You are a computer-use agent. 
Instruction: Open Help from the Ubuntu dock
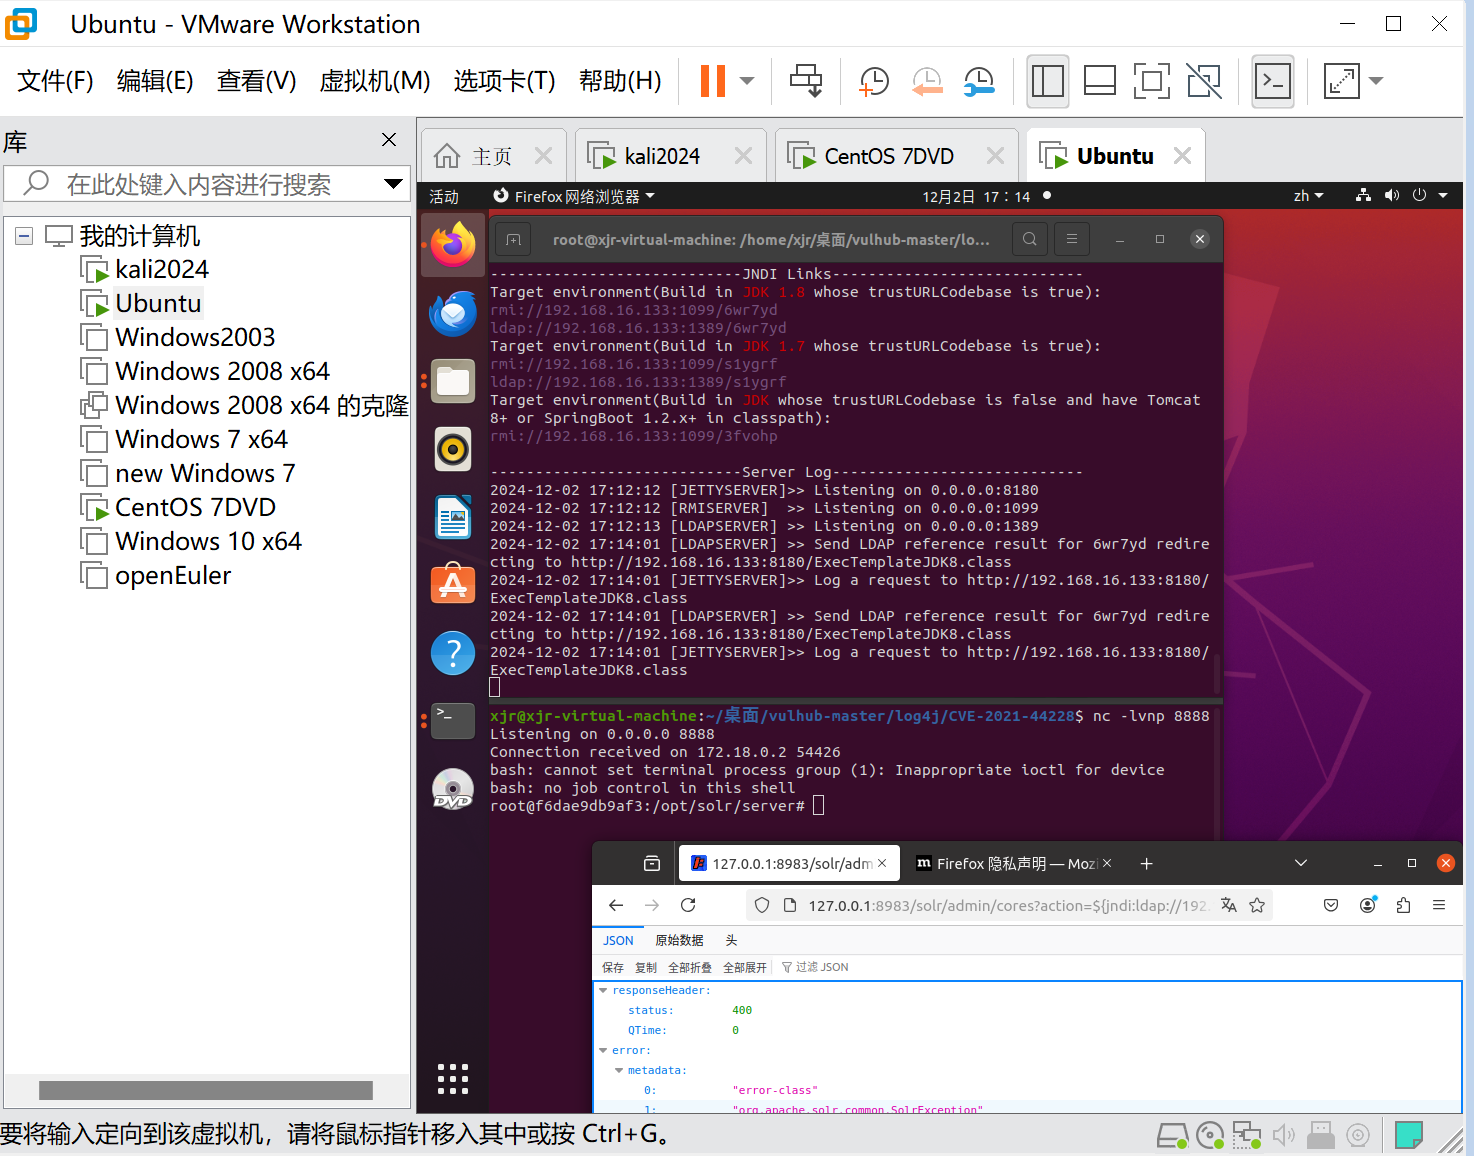[x=453, y=653]
